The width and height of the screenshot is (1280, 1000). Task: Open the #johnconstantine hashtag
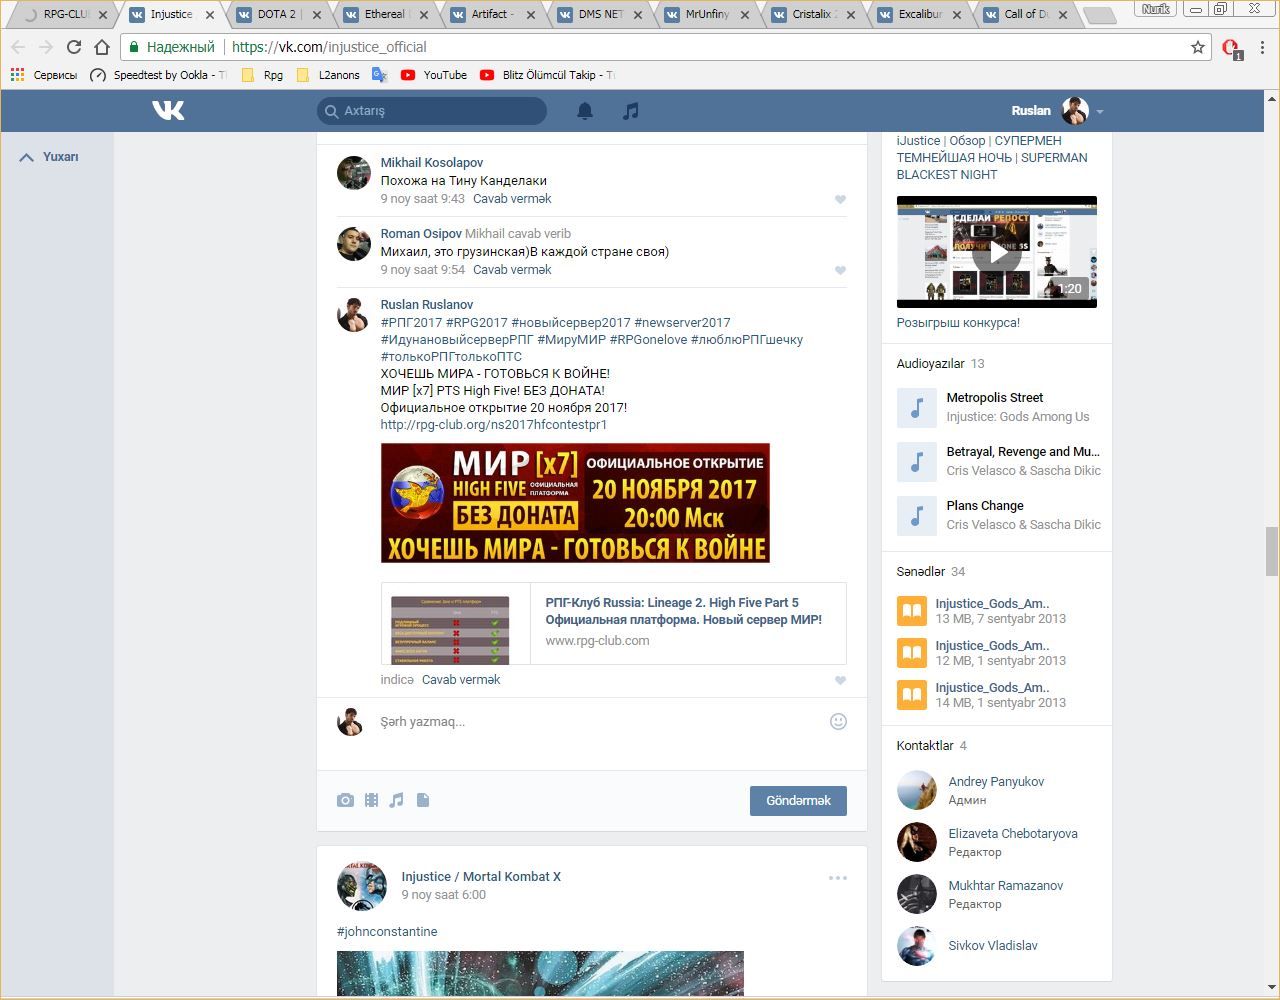point(387,932)
